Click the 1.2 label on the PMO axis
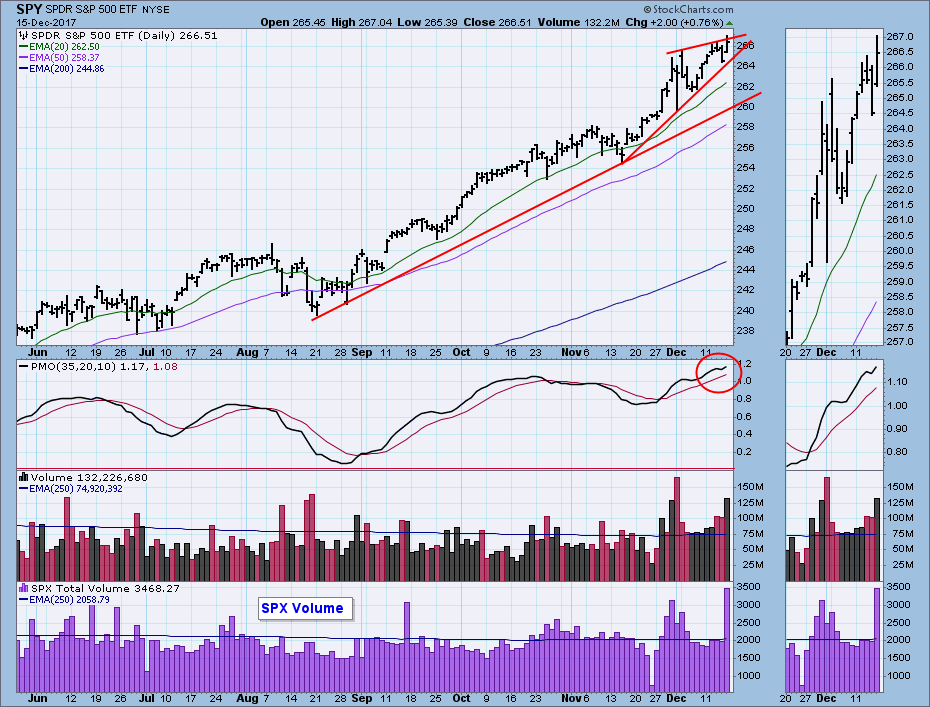This screenshot has height=707, width=930. (744, 364)
